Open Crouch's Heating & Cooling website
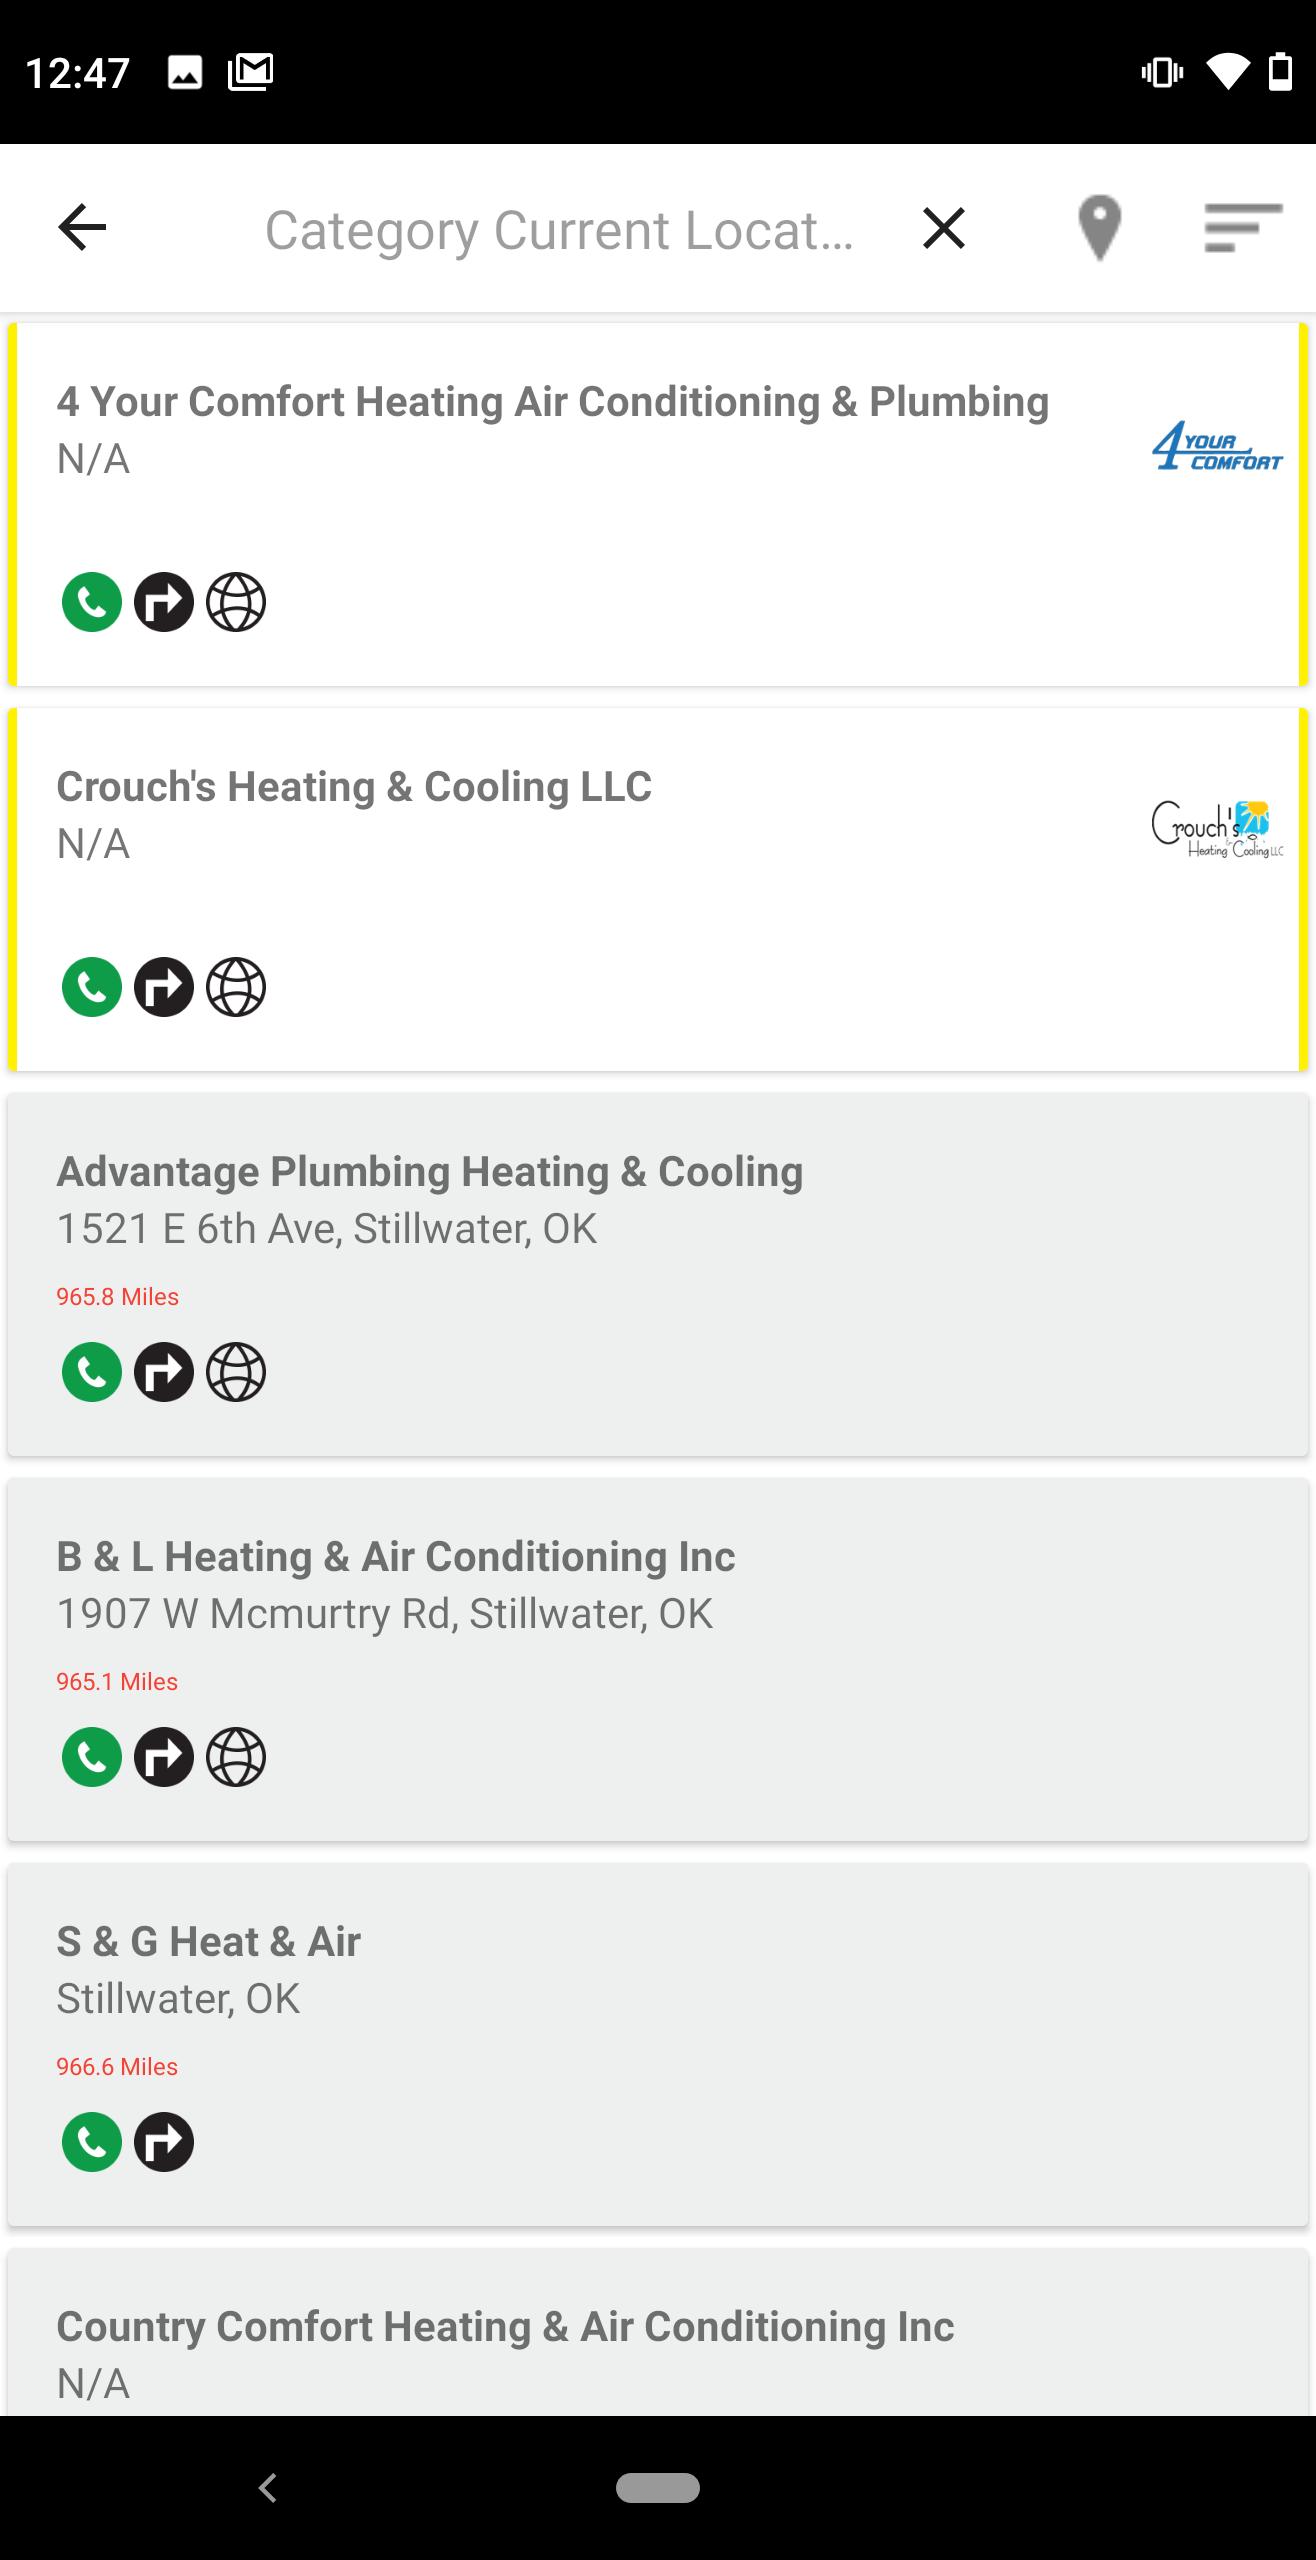 tap(236, 987)
